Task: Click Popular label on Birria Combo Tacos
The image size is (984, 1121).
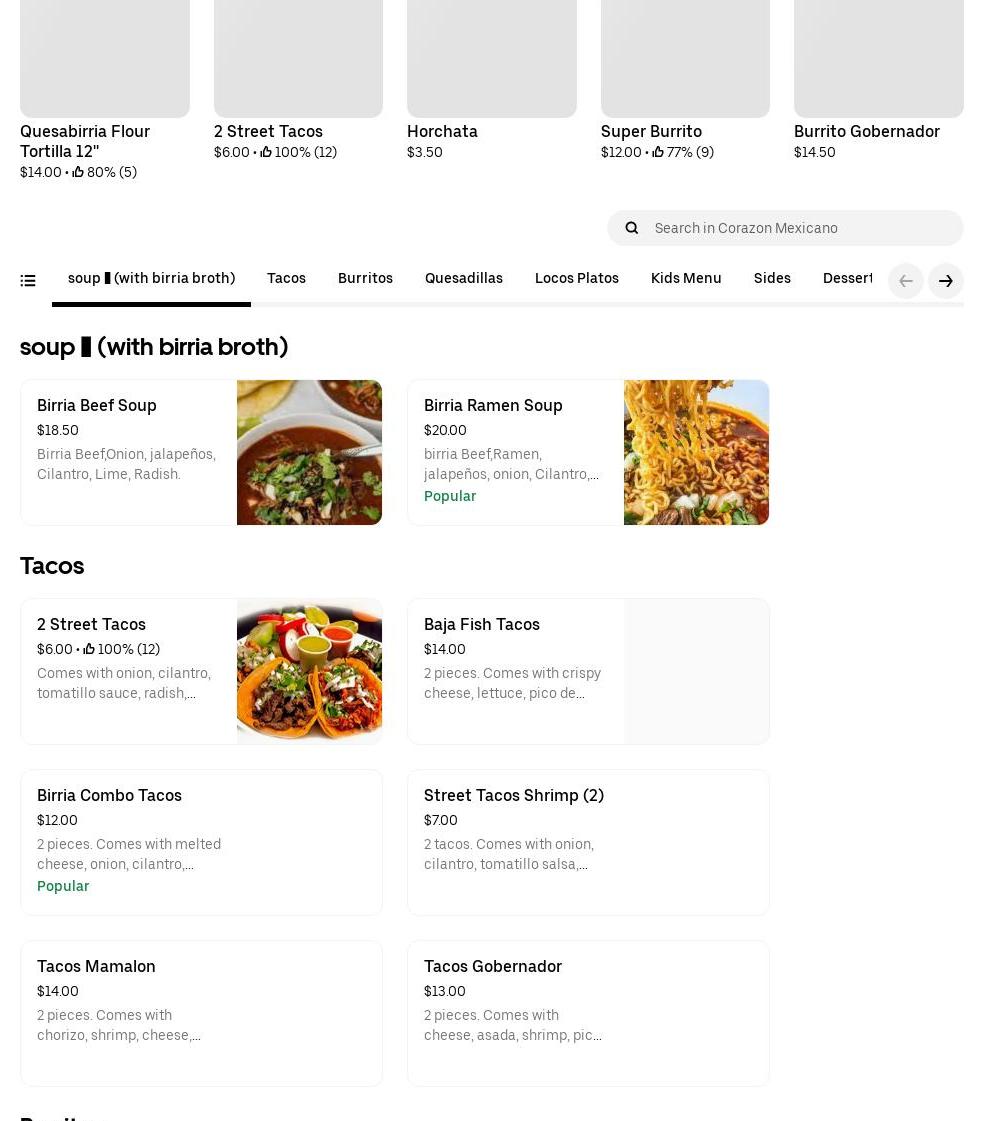Action: coord(63,886)
